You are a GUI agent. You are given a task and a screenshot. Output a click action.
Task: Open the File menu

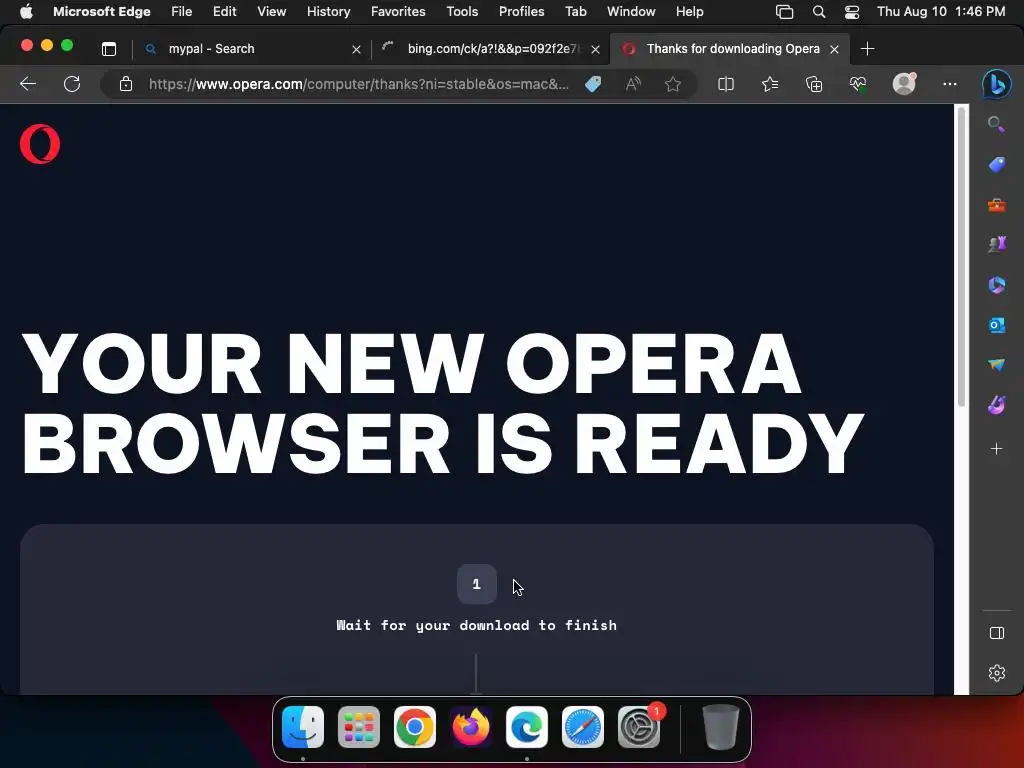click(x=182, y=11)
